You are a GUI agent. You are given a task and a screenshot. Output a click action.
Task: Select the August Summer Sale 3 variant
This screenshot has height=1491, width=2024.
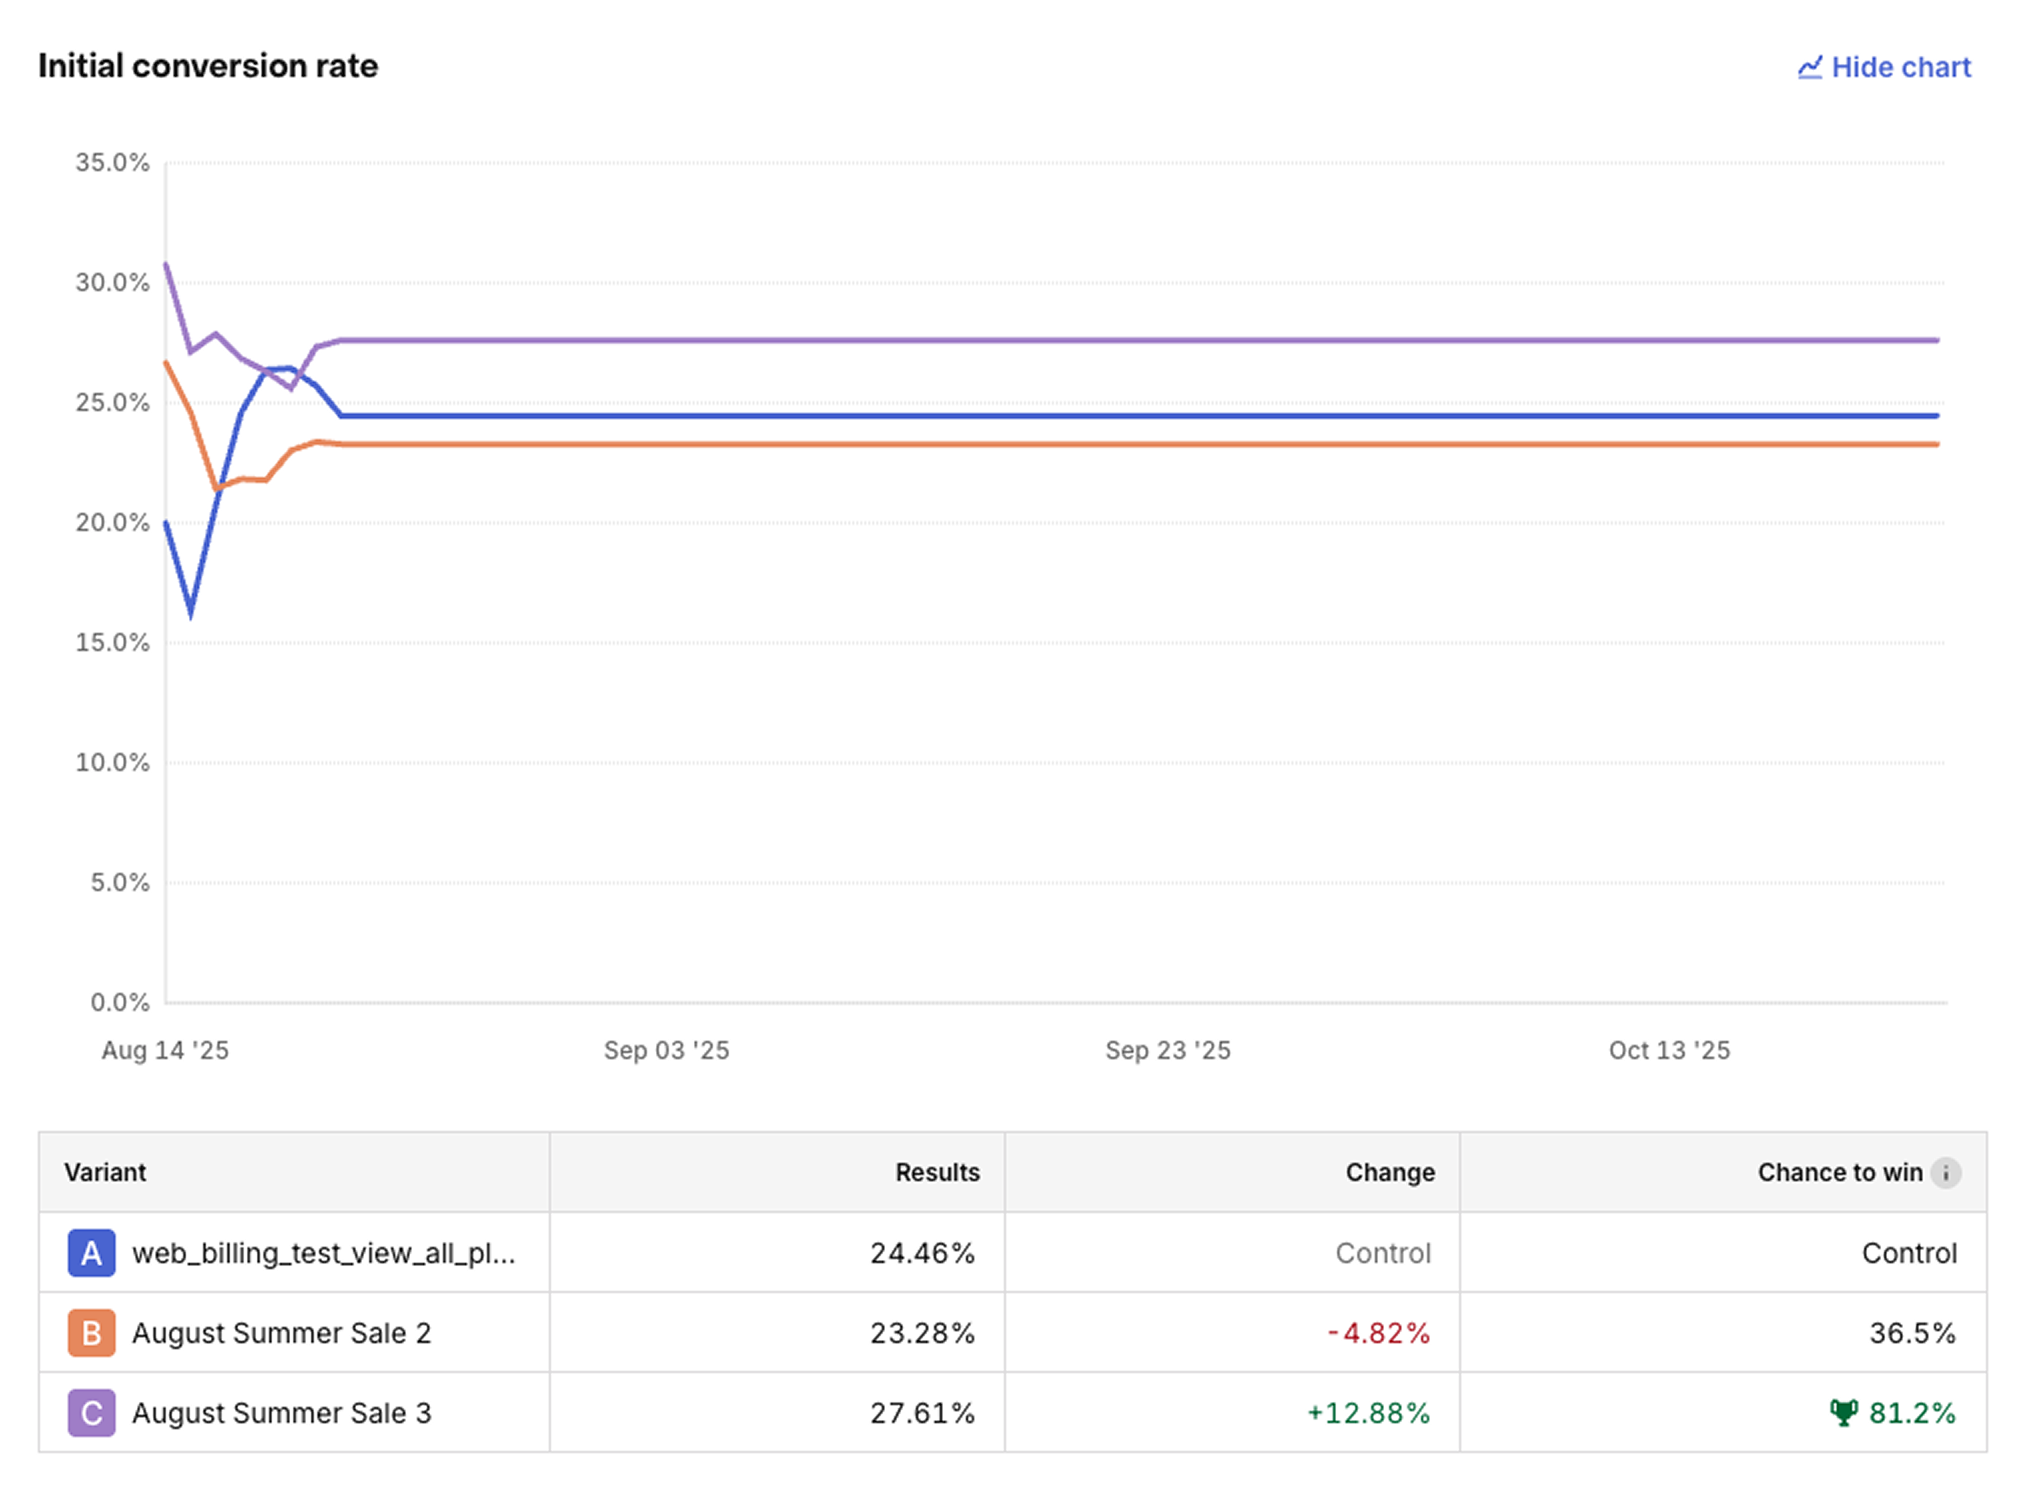[281, 1413]
